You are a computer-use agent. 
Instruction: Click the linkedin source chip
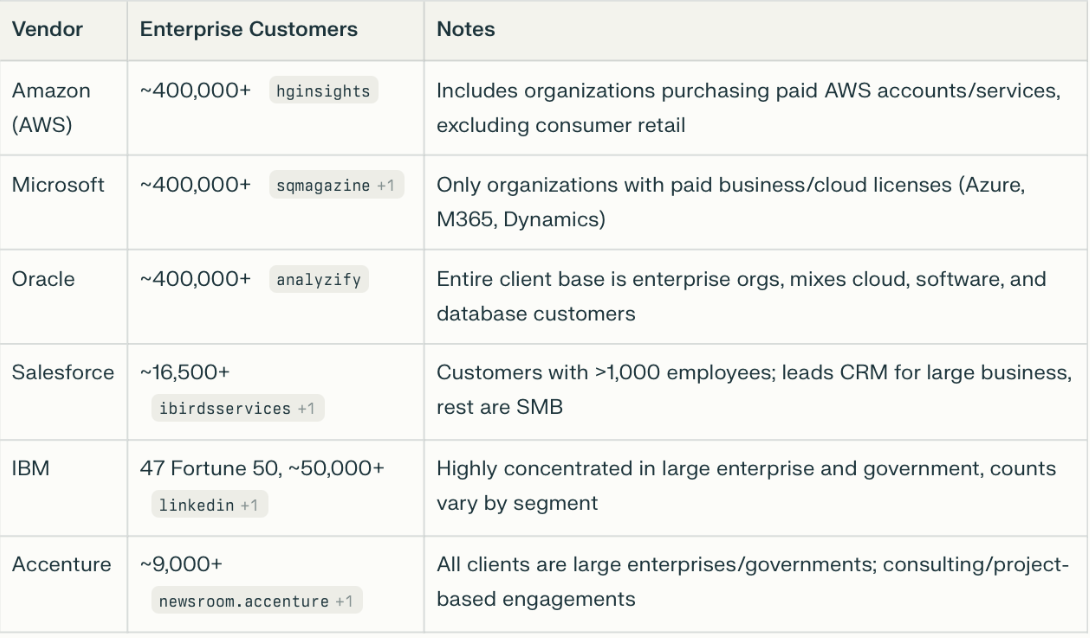click(209, 504)
